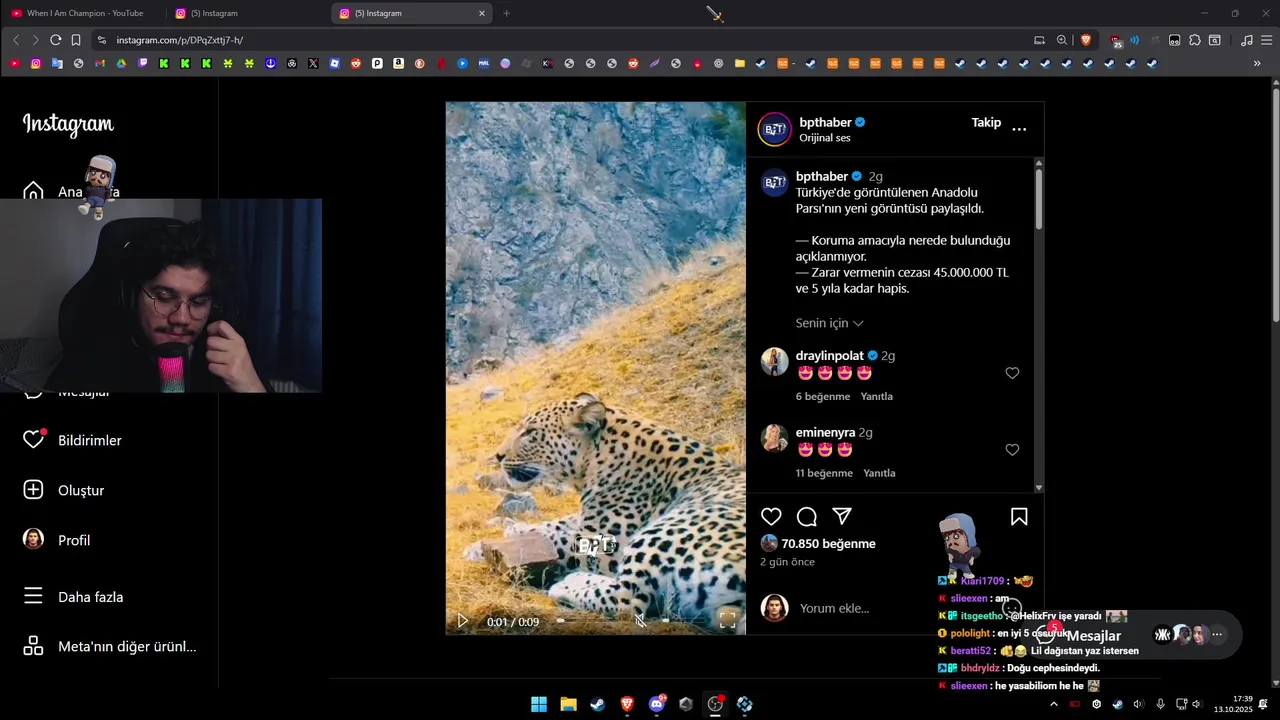Open the browser main hamburger menu

coord(1266,40)
